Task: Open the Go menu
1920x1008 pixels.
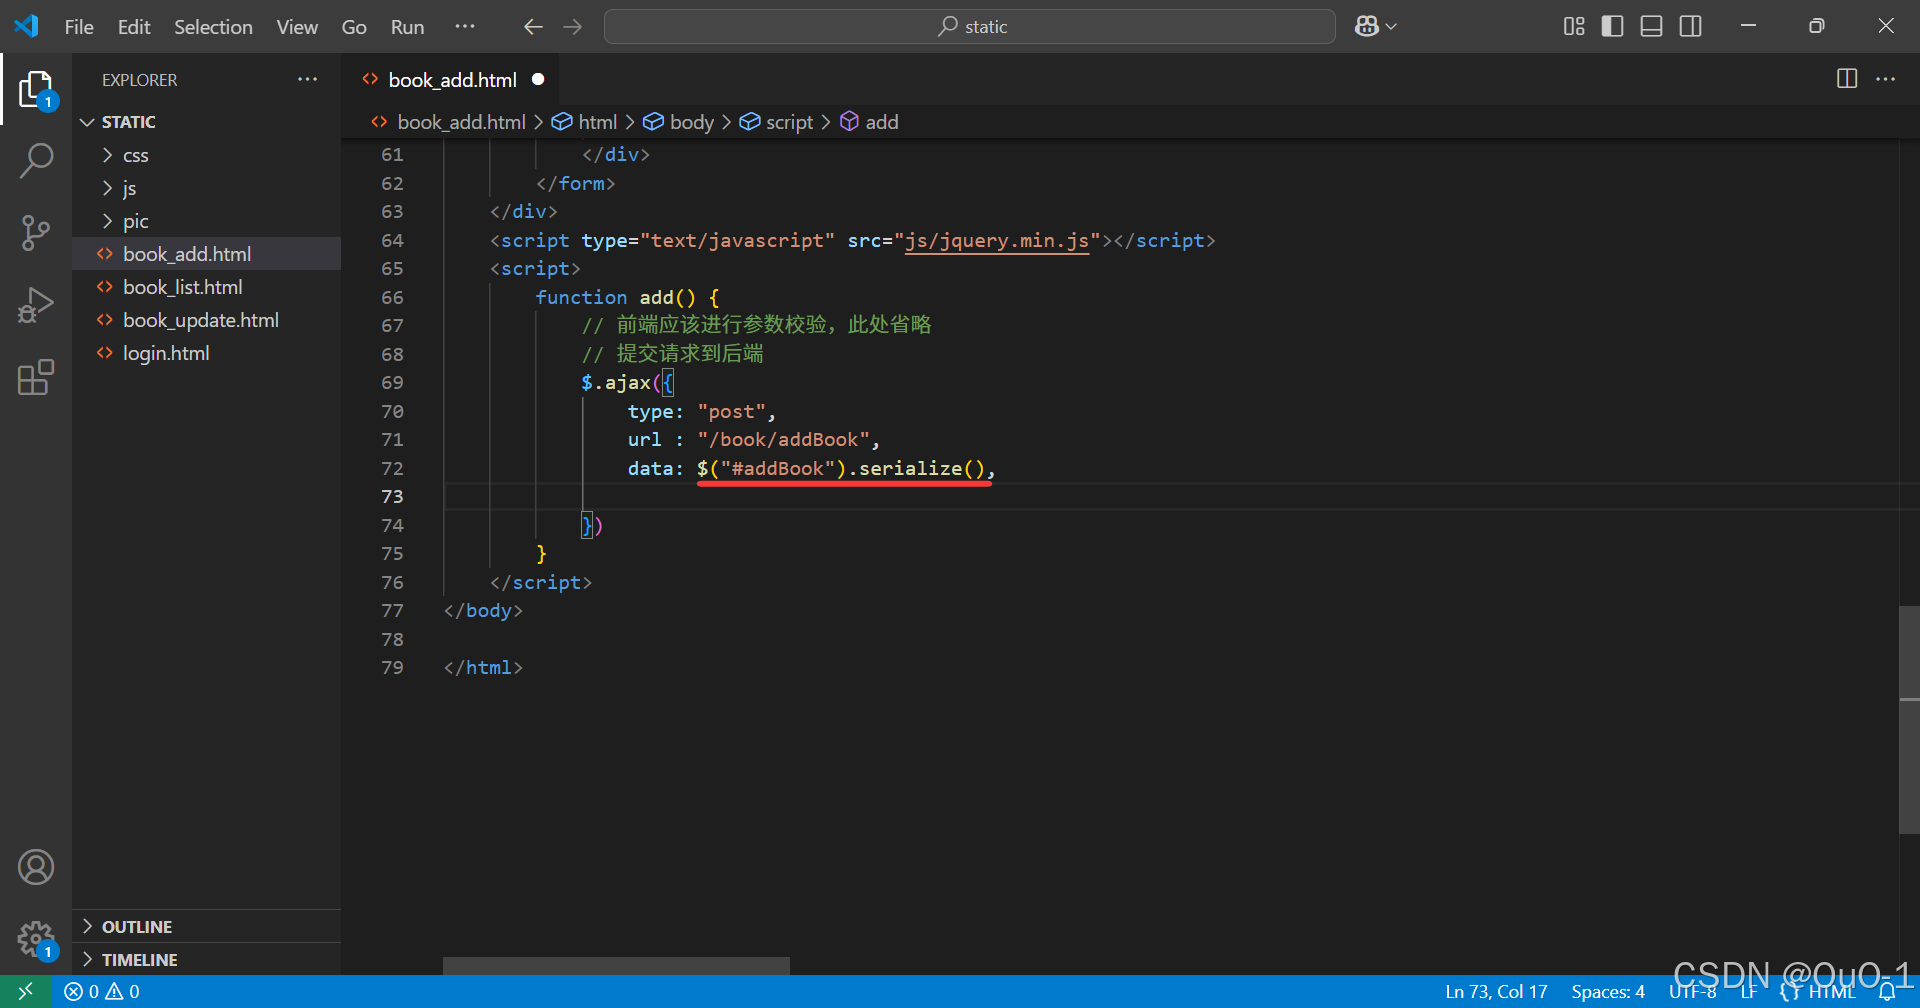Action: click(354, 27)
